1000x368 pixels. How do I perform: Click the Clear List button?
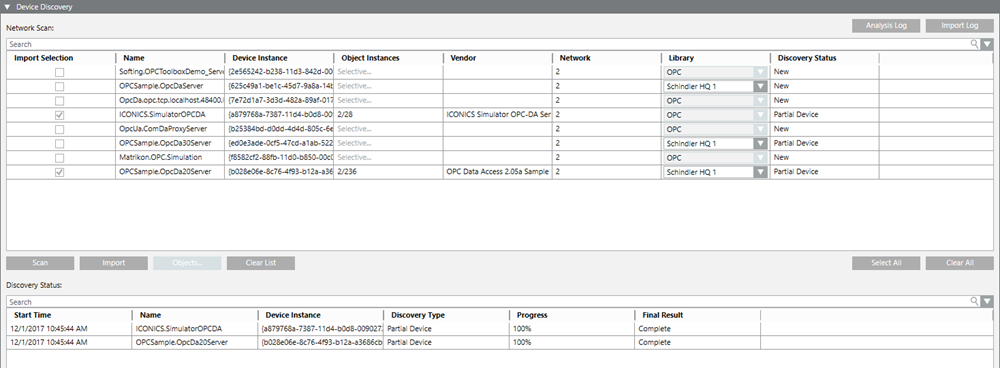click(261, 263)
